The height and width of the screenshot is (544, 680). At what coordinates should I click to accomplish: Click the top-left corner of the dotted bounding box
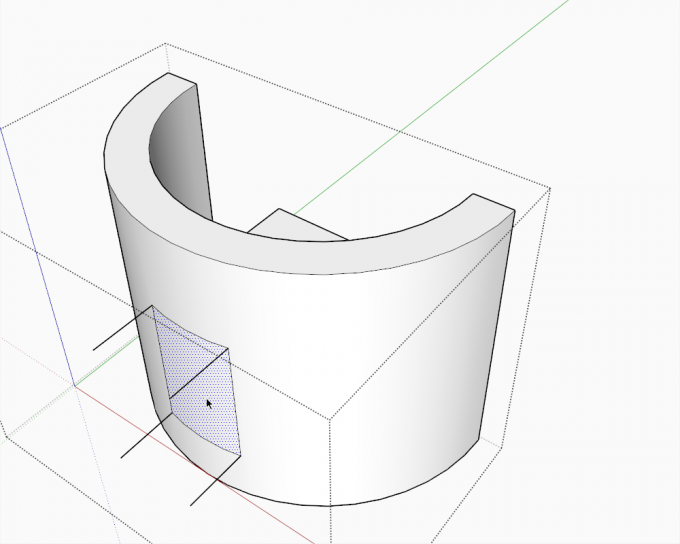click(x=166, y=44)
